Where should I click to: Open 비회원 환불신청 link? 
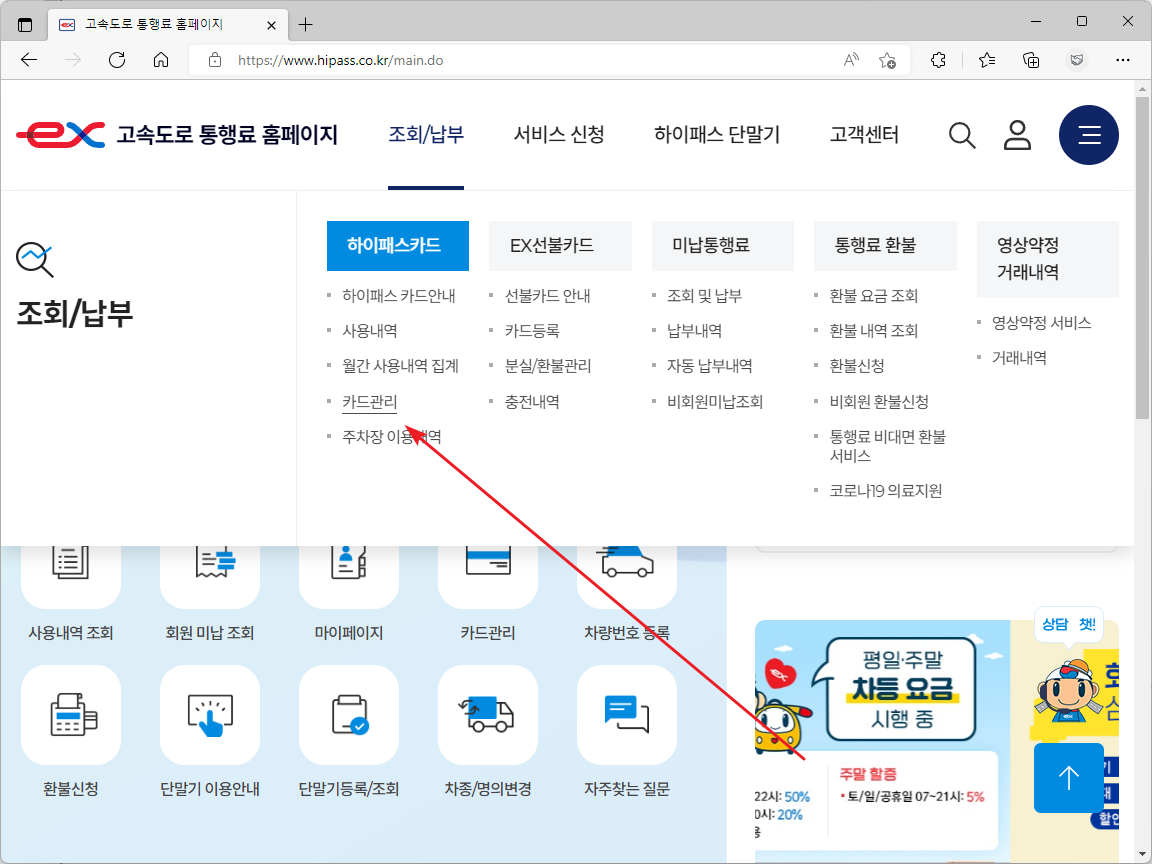pos(879,402)
